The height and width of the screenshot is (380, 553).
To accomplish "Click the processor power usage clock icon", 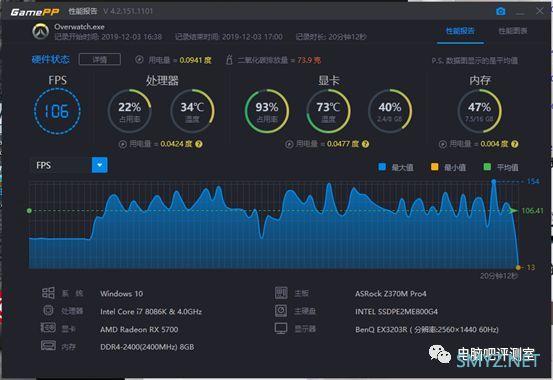I will click(x=122, y=144).
